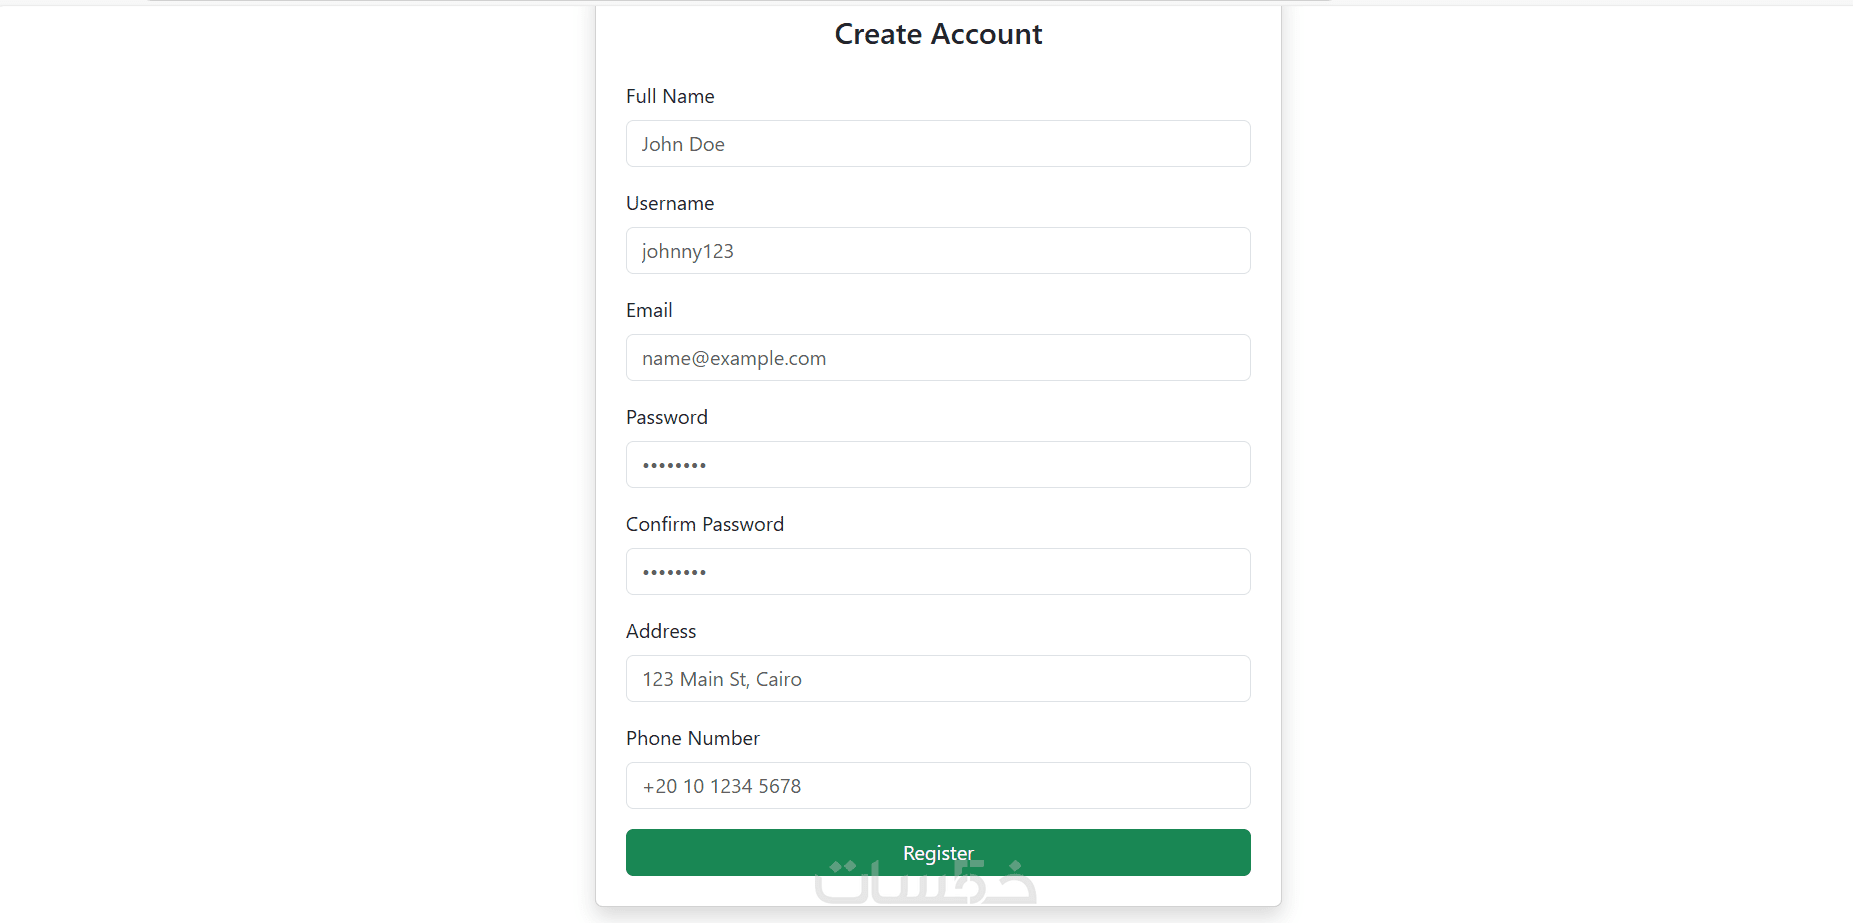Click the "Address" label text

click(x=661, y=632)
